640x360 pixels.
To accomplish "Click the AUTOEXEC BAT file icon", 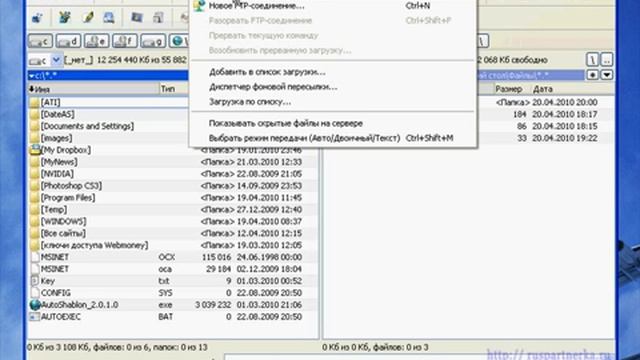I will [x=35, y=317].
